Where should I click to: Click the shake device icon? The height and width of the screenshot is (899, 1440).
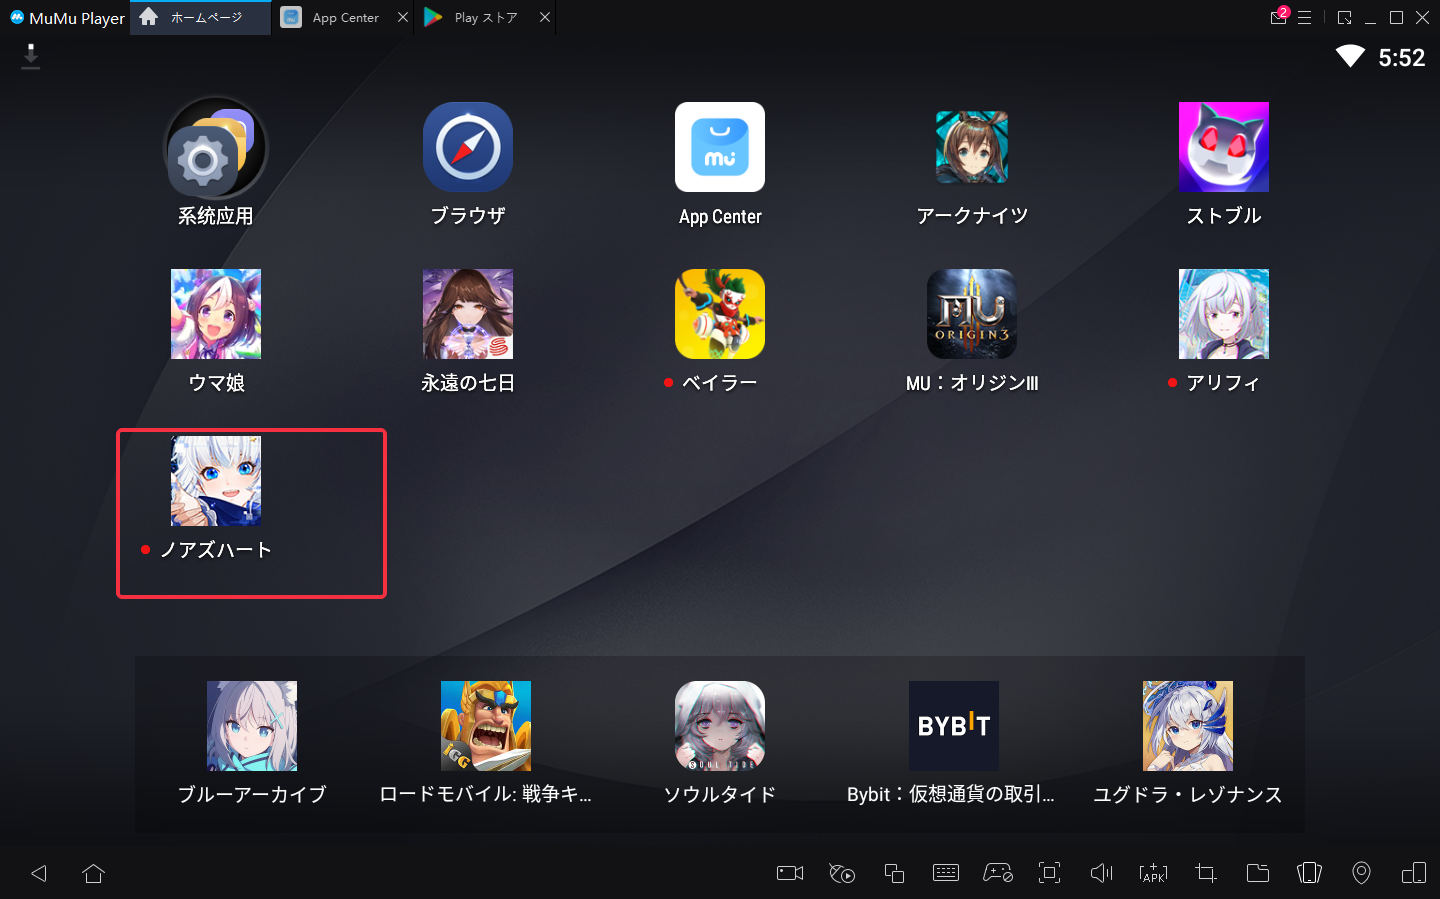point(1309,873)
